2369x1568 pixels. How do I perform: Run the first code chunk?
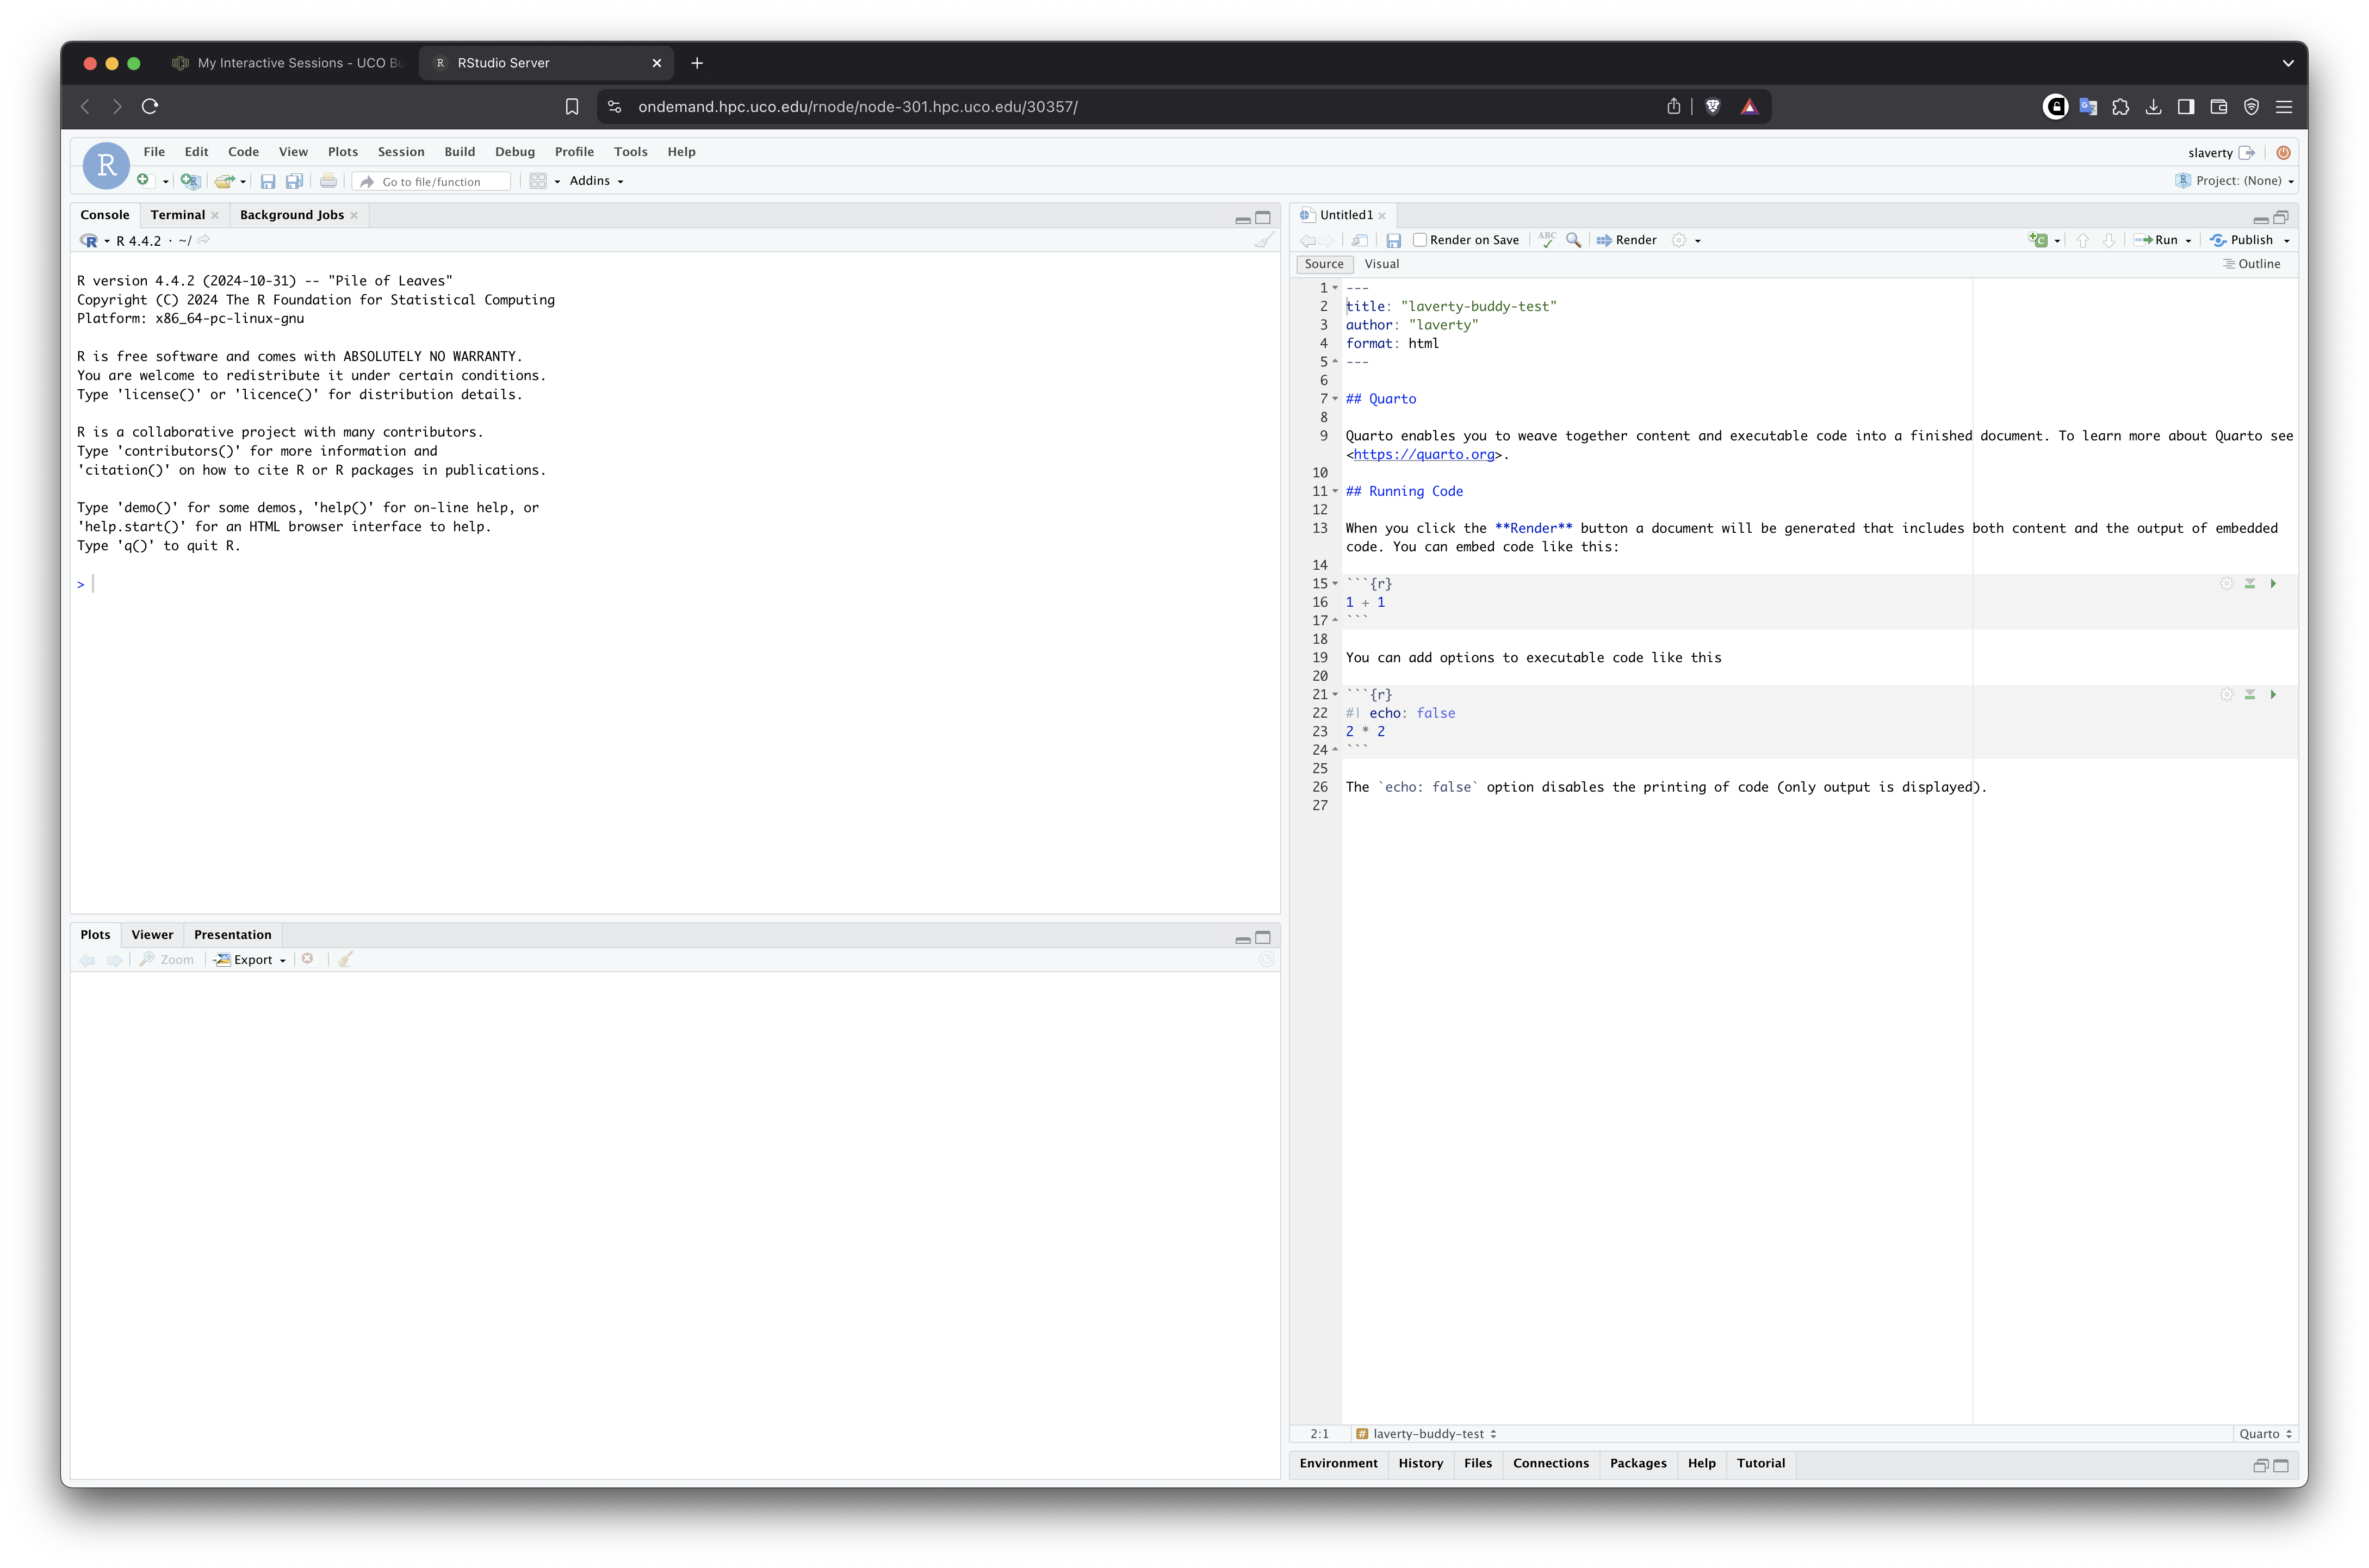2273,584
